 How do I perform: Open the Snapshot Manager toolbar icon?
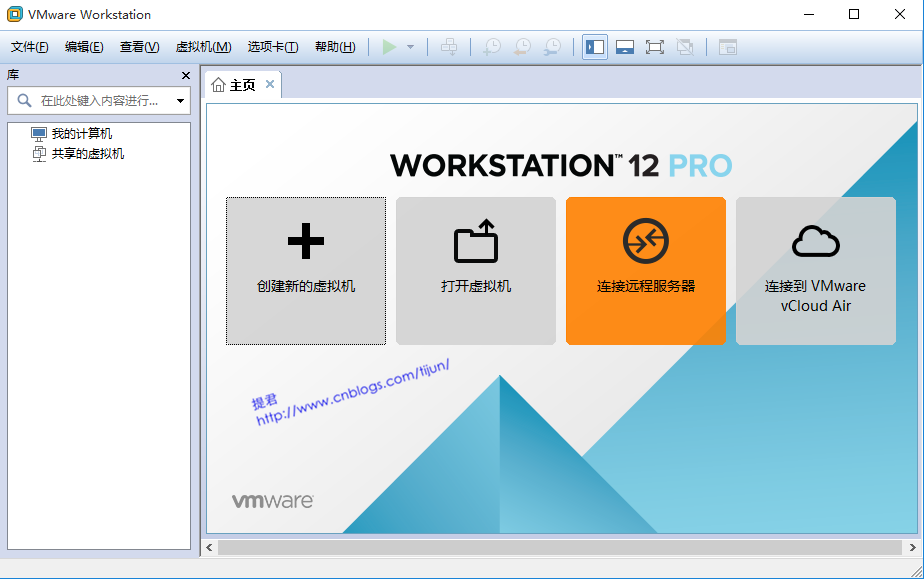552,47
